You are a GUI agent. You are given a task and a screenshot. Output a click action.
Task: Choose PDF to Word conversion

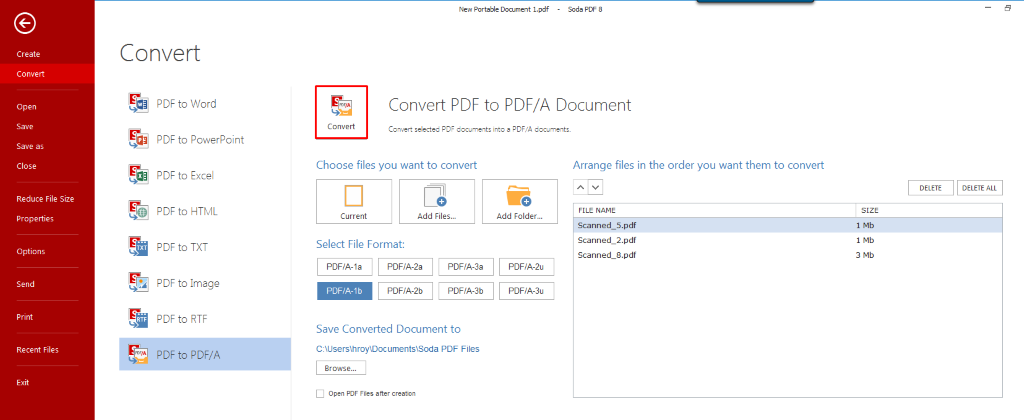pyautogui.click(x=205, y=103)
